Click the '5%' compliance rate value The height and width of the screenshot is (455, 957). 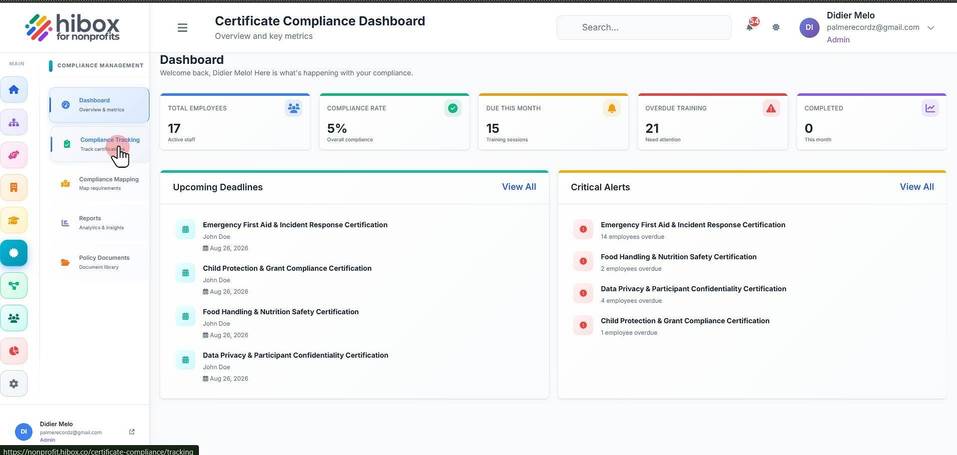(x=337, y=128)
